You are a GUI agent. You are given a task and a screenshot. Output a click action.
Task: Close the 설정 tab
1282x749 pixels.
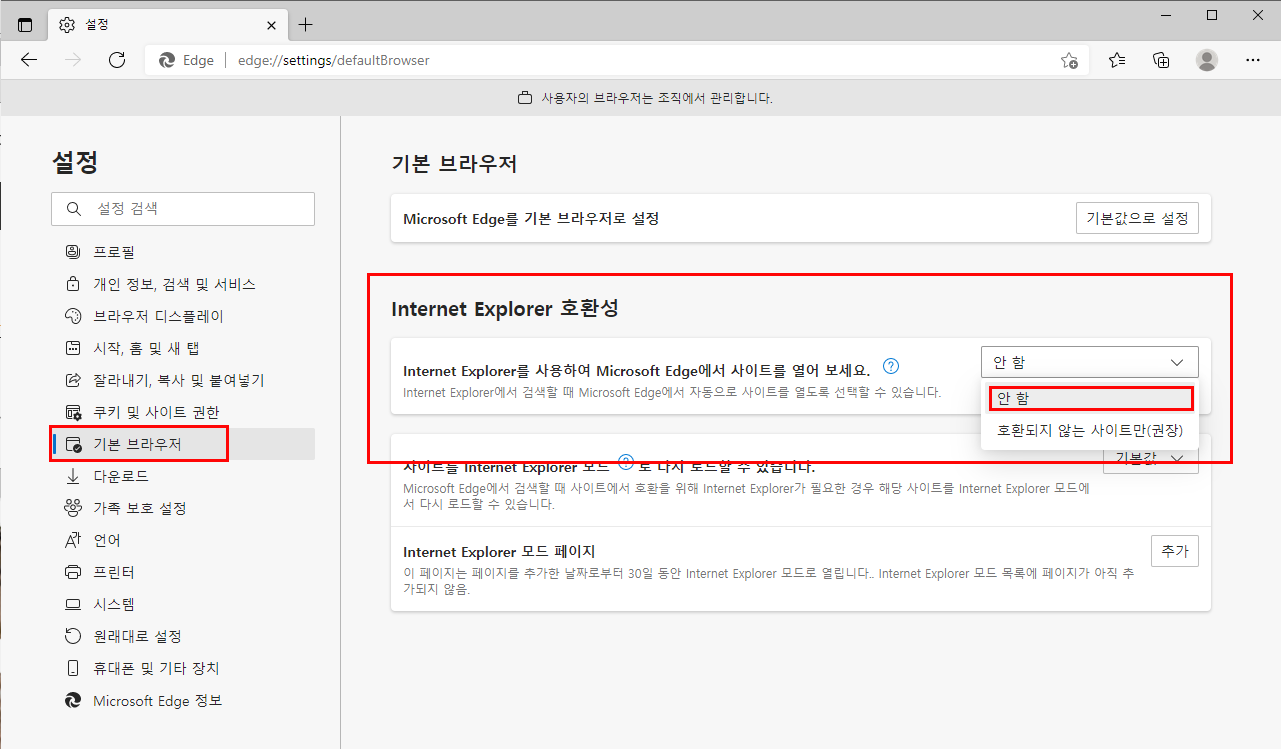coord(272,24)
